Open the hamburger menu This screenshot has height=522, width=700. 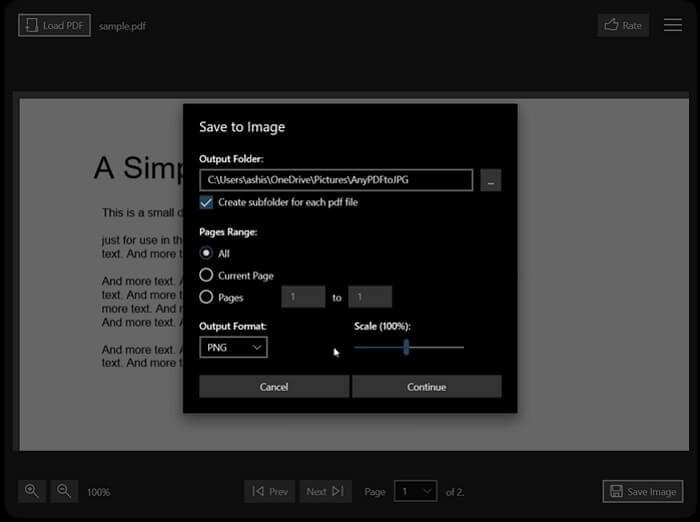(x=673, y=25)
